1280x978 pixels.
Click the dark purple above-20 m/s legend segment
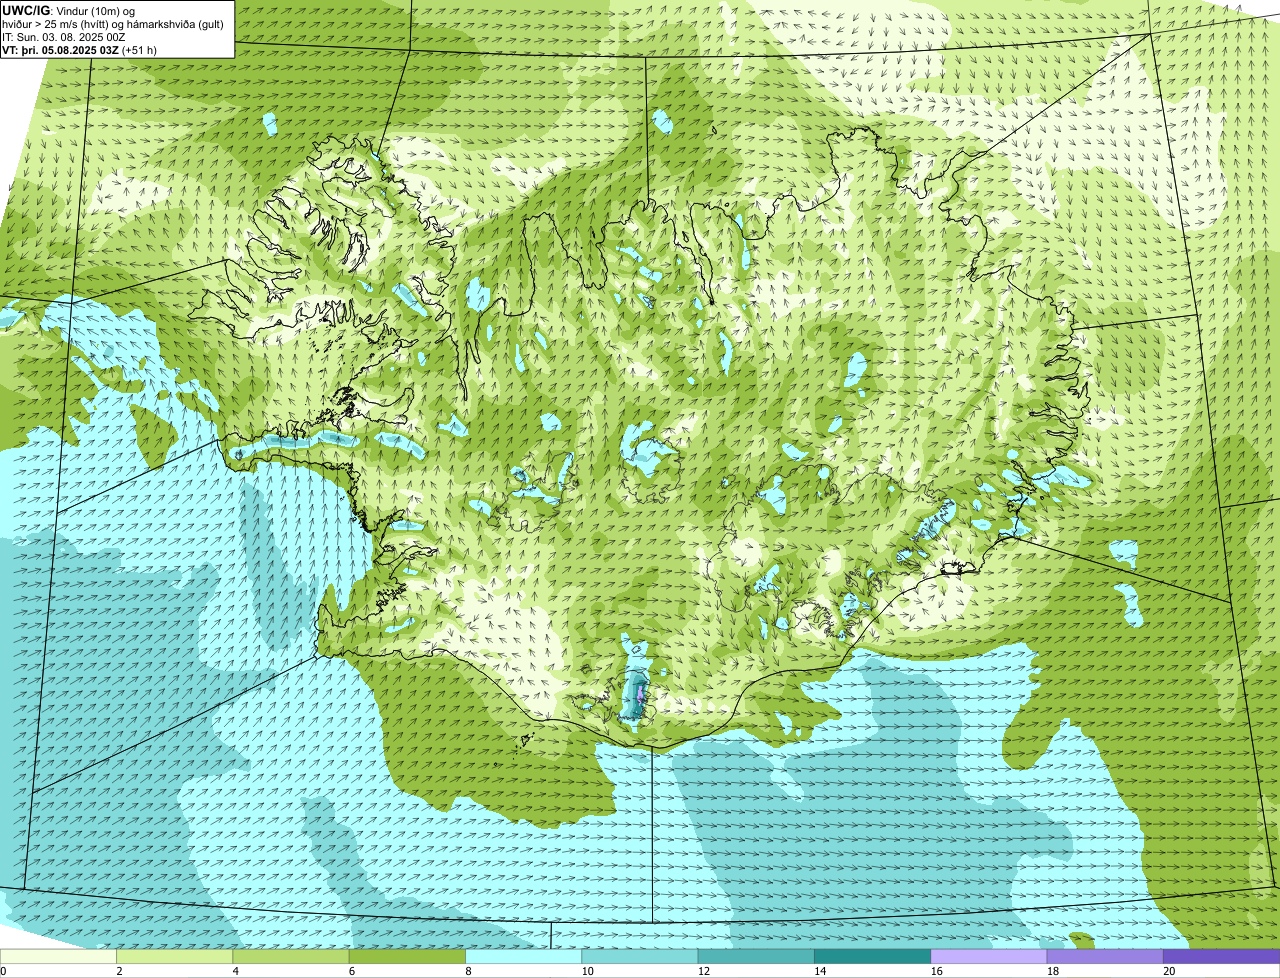(1221, 956)
